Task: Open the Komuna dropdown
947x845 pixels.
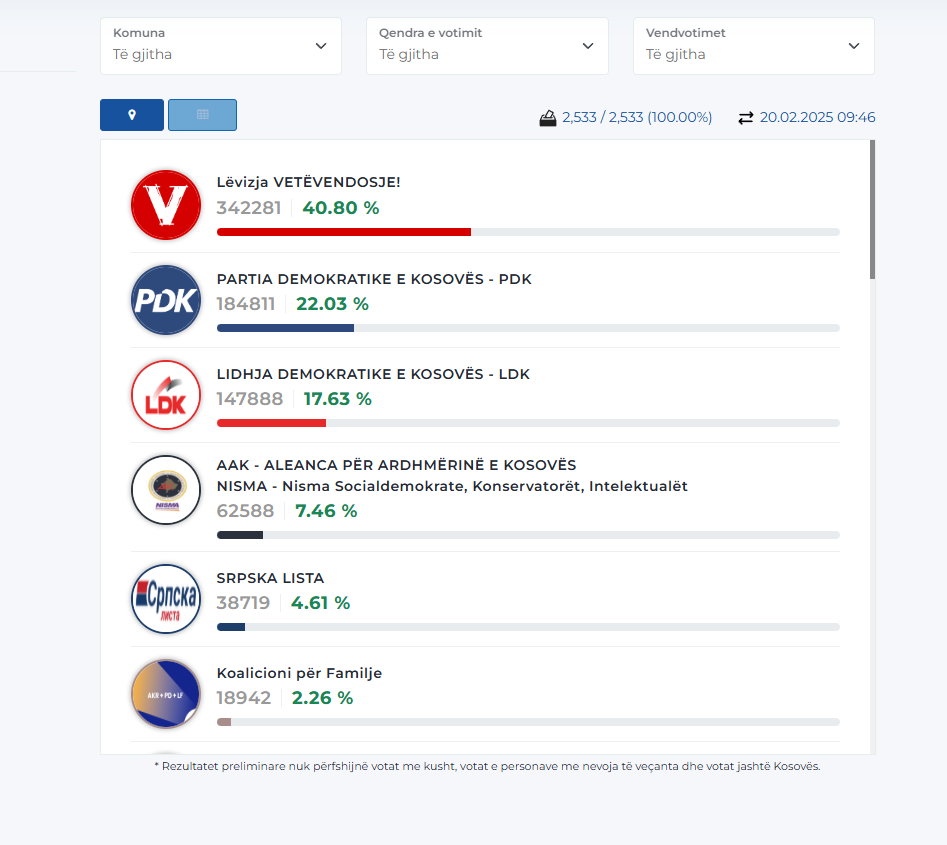Action: click(220, 46)
